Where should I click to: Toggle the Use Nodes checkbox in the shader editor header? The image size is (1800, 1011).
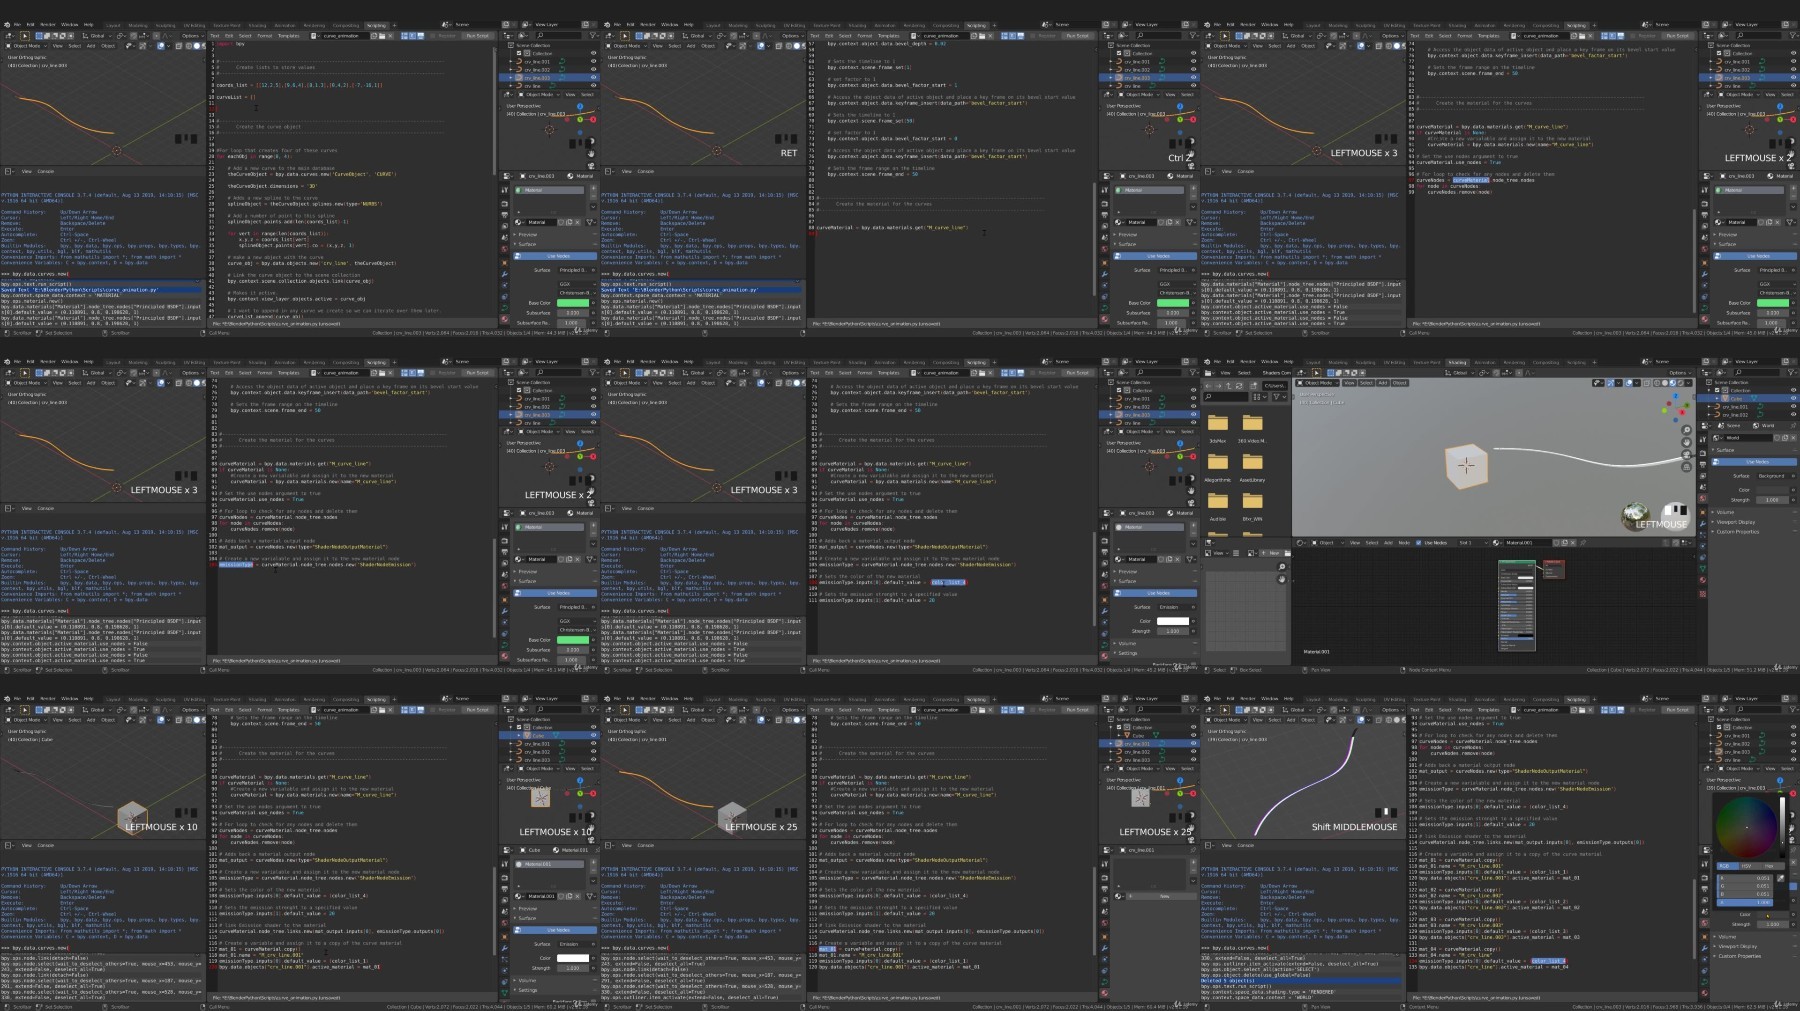coord(1418,543)
